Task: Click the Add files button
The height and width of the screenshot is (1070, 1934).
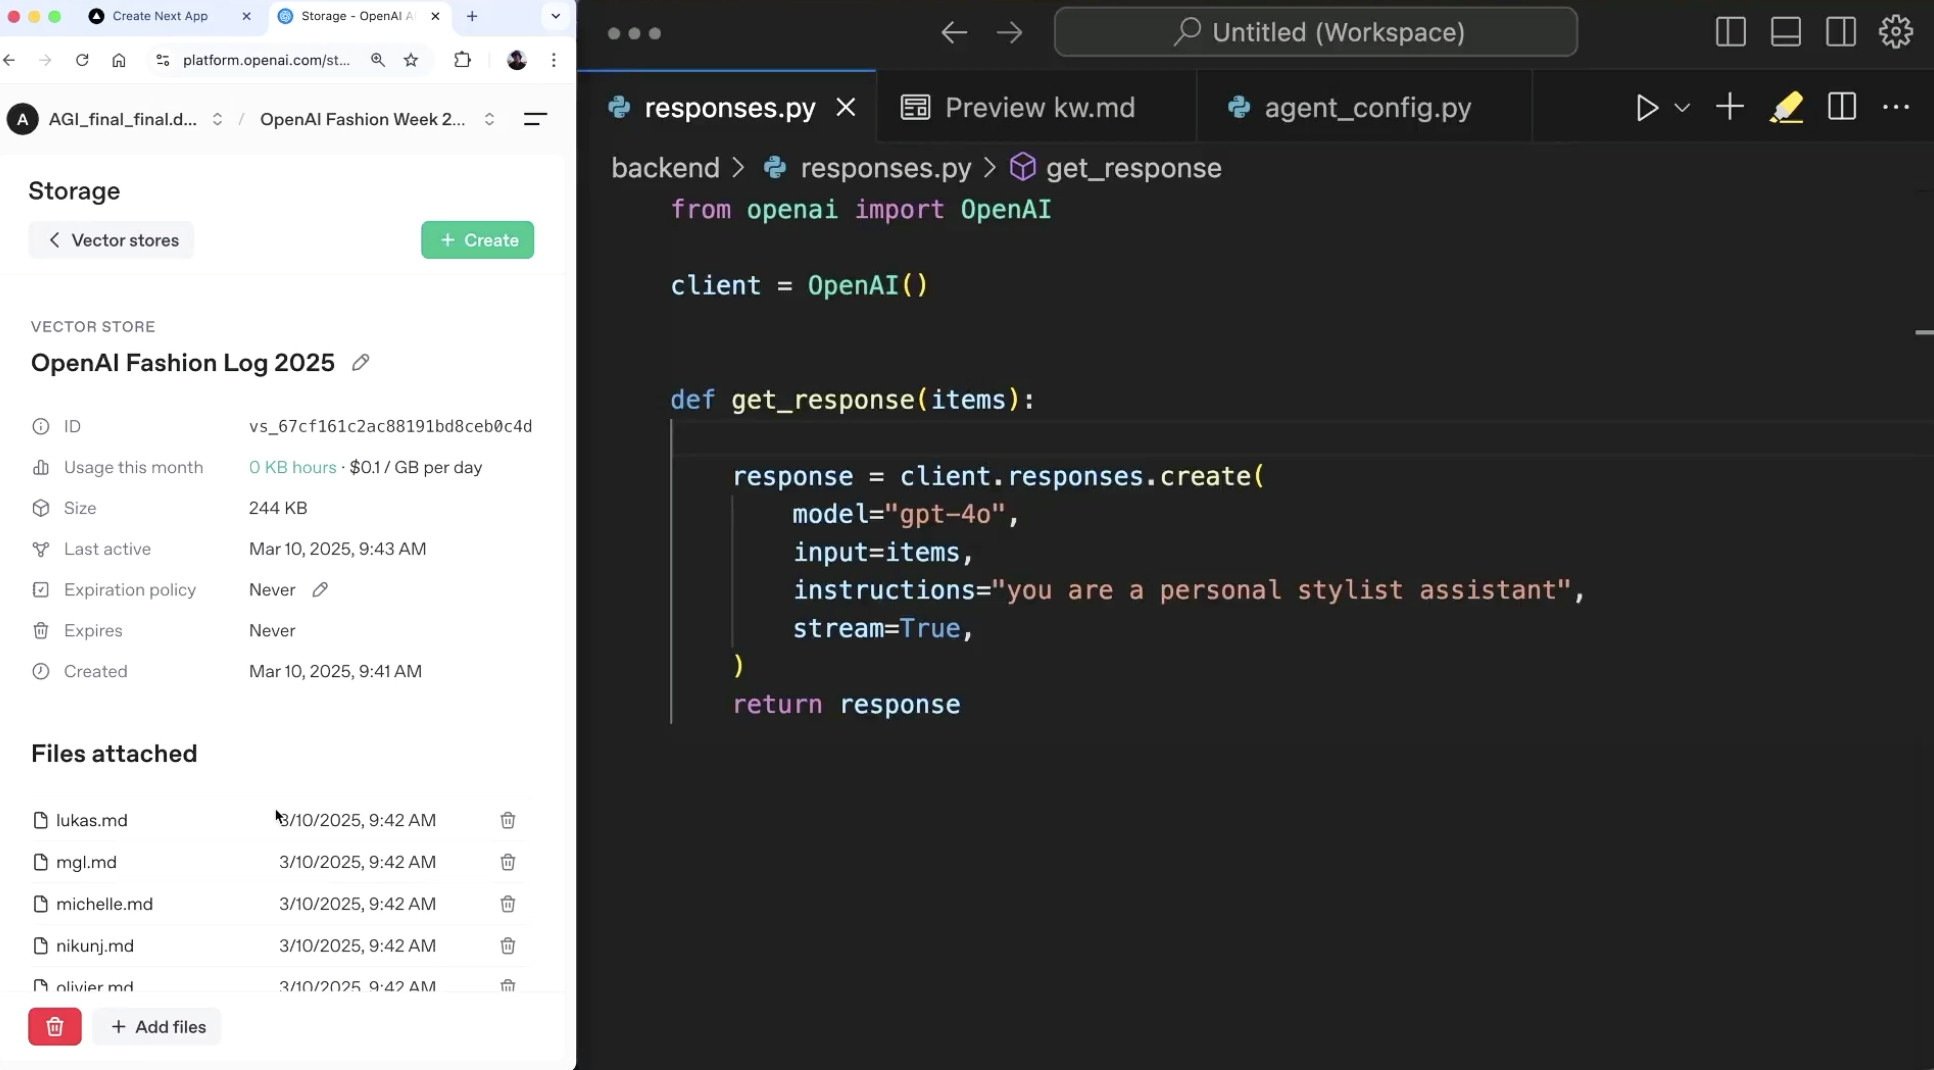Action: [157, 1027]
